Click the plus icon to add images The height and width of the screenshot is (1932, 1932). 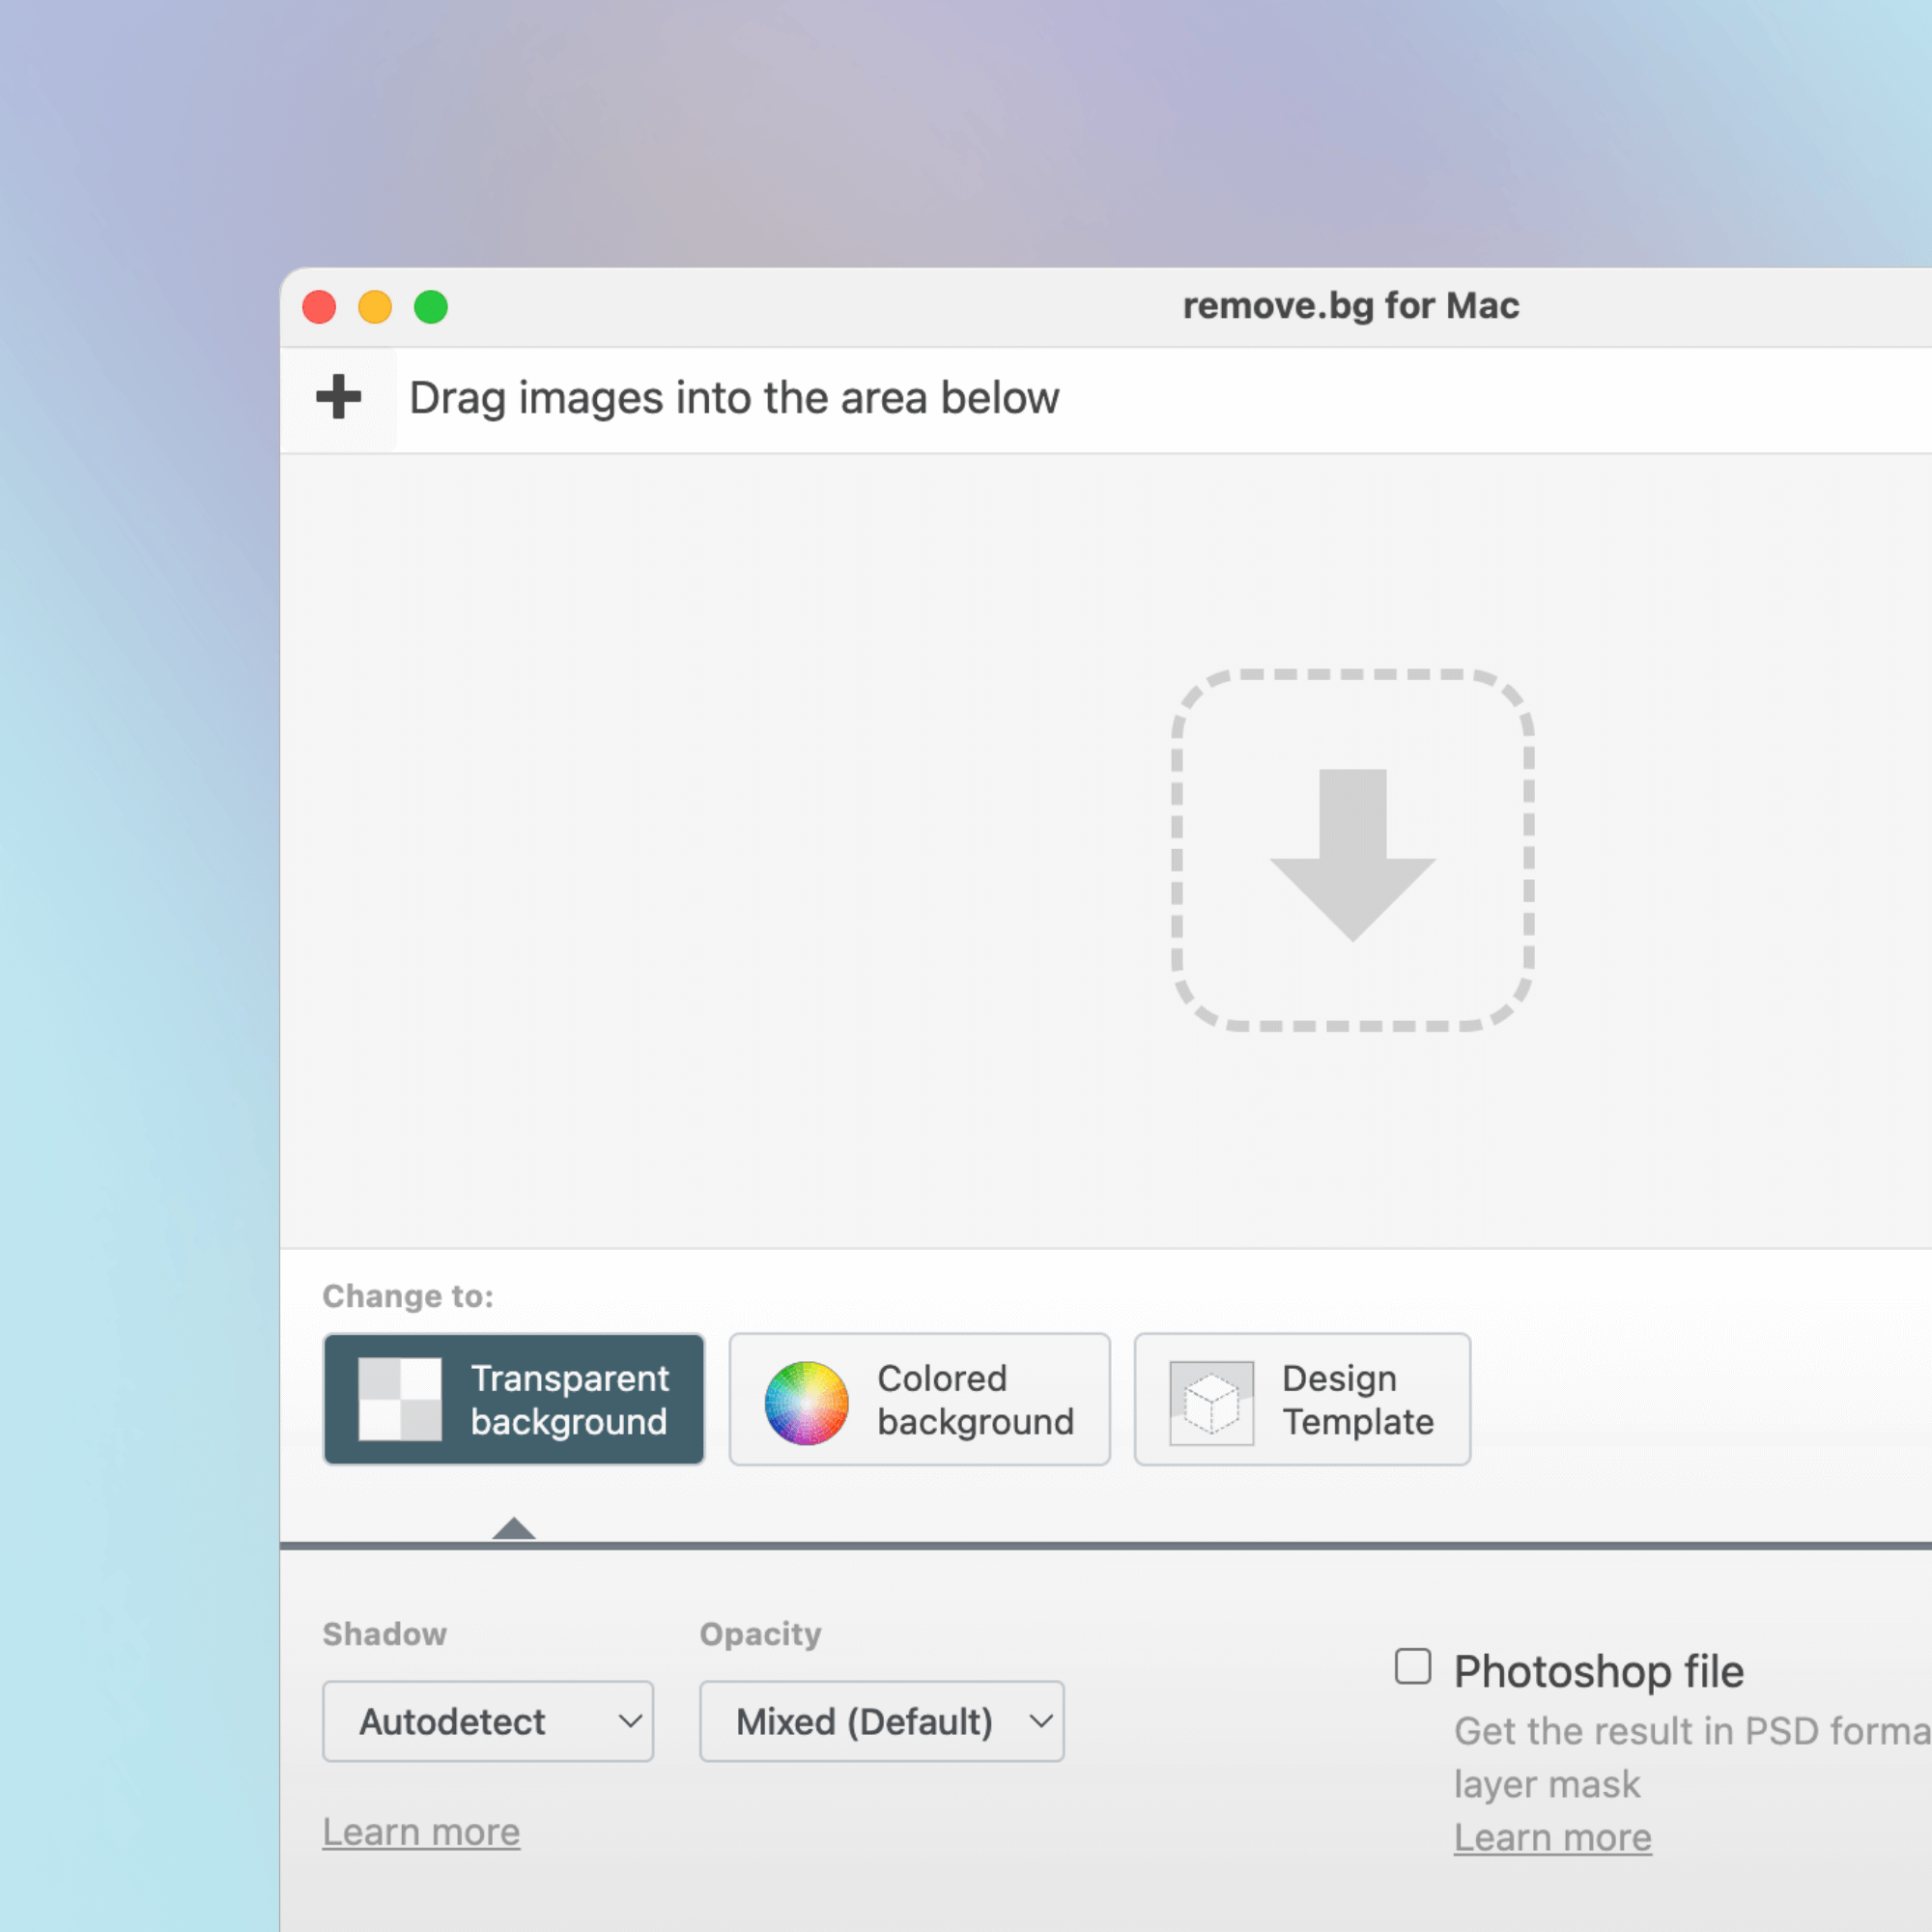tap(338, 397)
